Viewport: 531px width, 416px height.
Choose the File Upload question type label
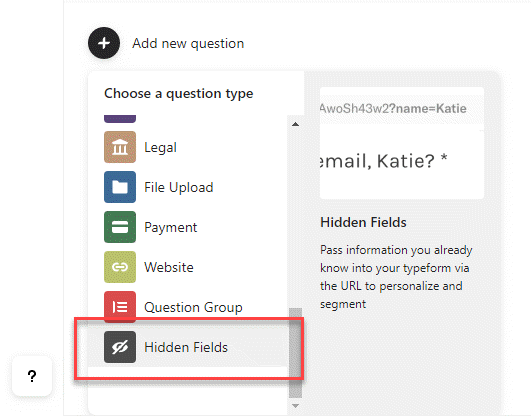click(x=179, y=187)
